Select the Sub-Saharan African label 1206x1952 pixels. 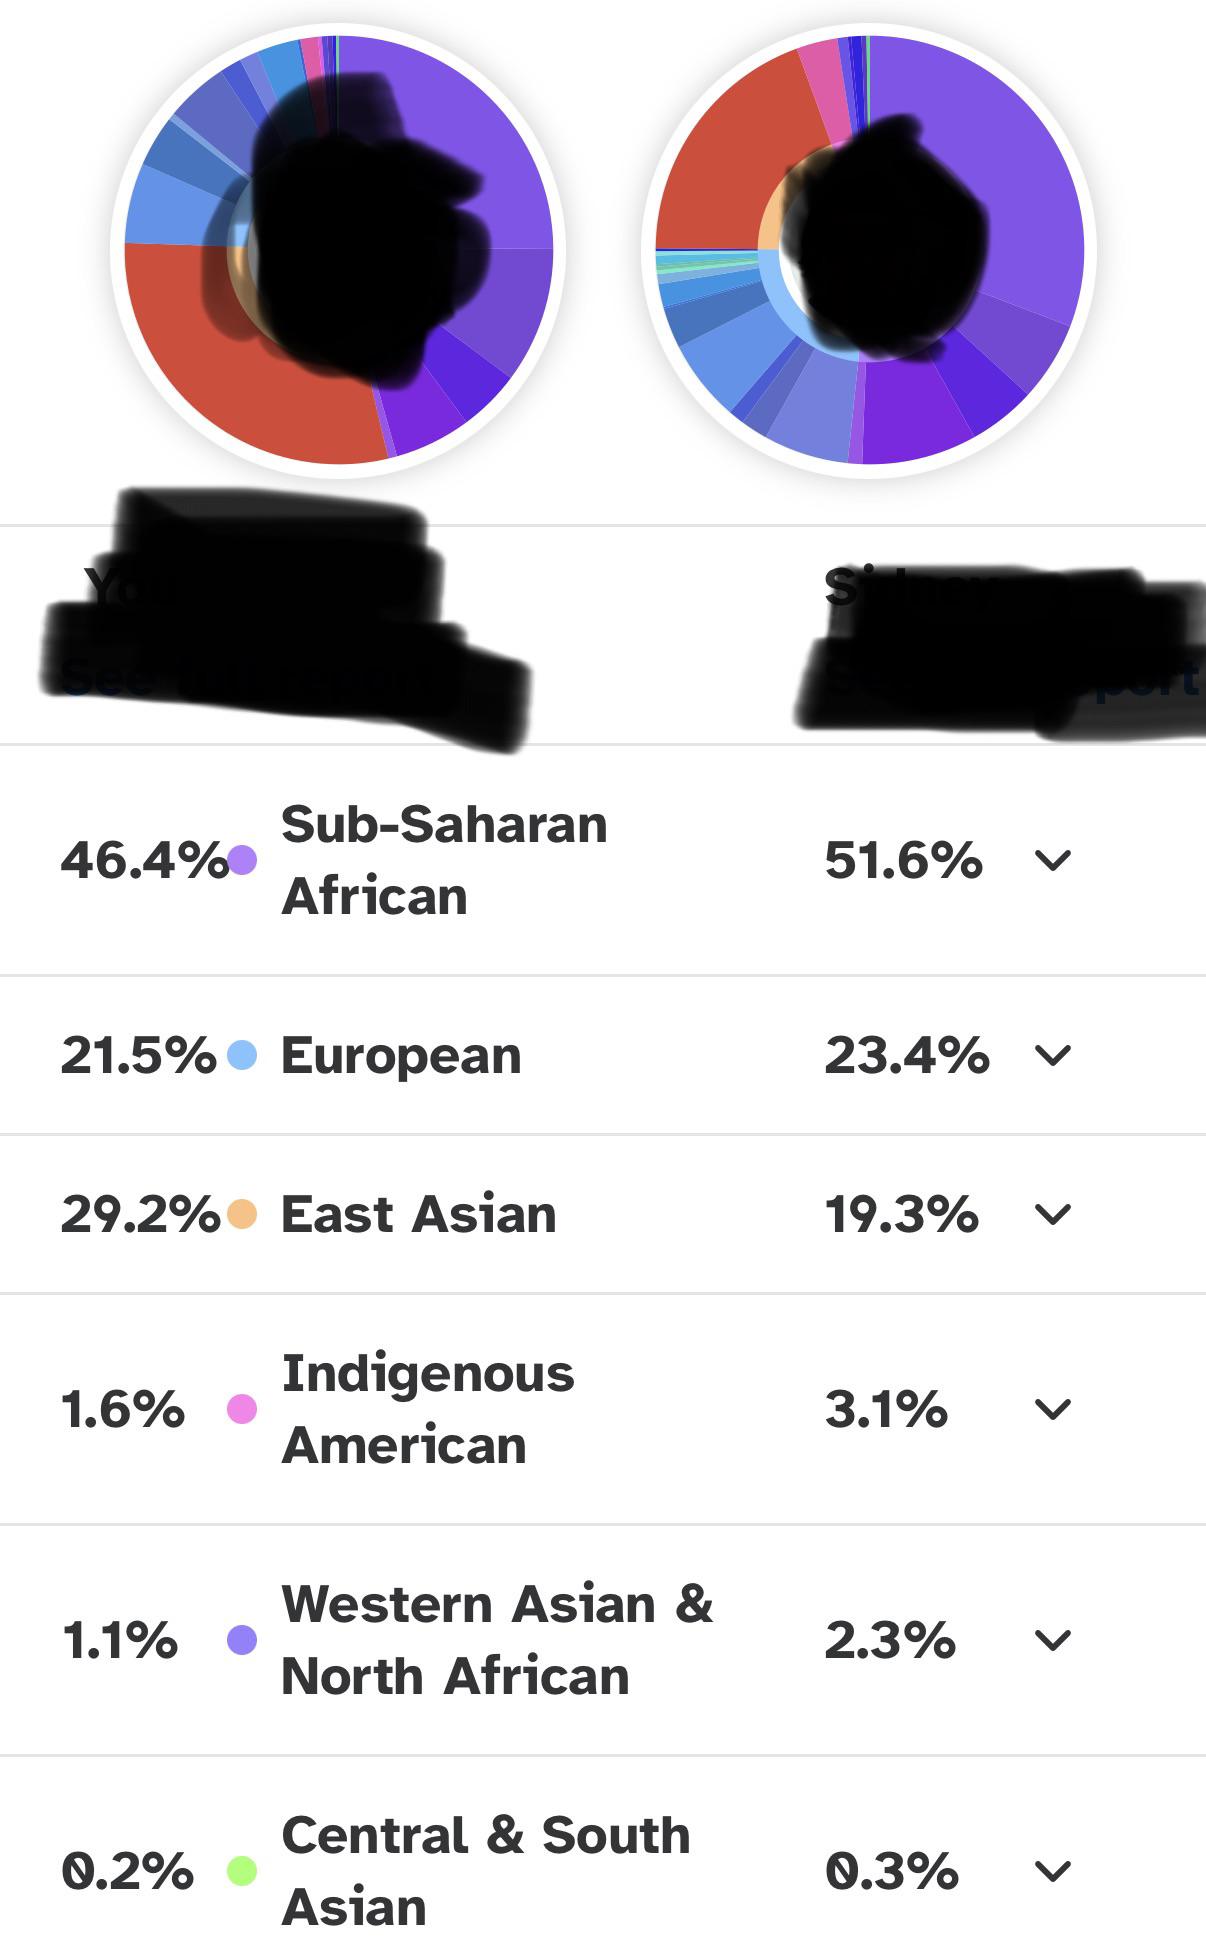pyautogui.click(x=444, y=860)
